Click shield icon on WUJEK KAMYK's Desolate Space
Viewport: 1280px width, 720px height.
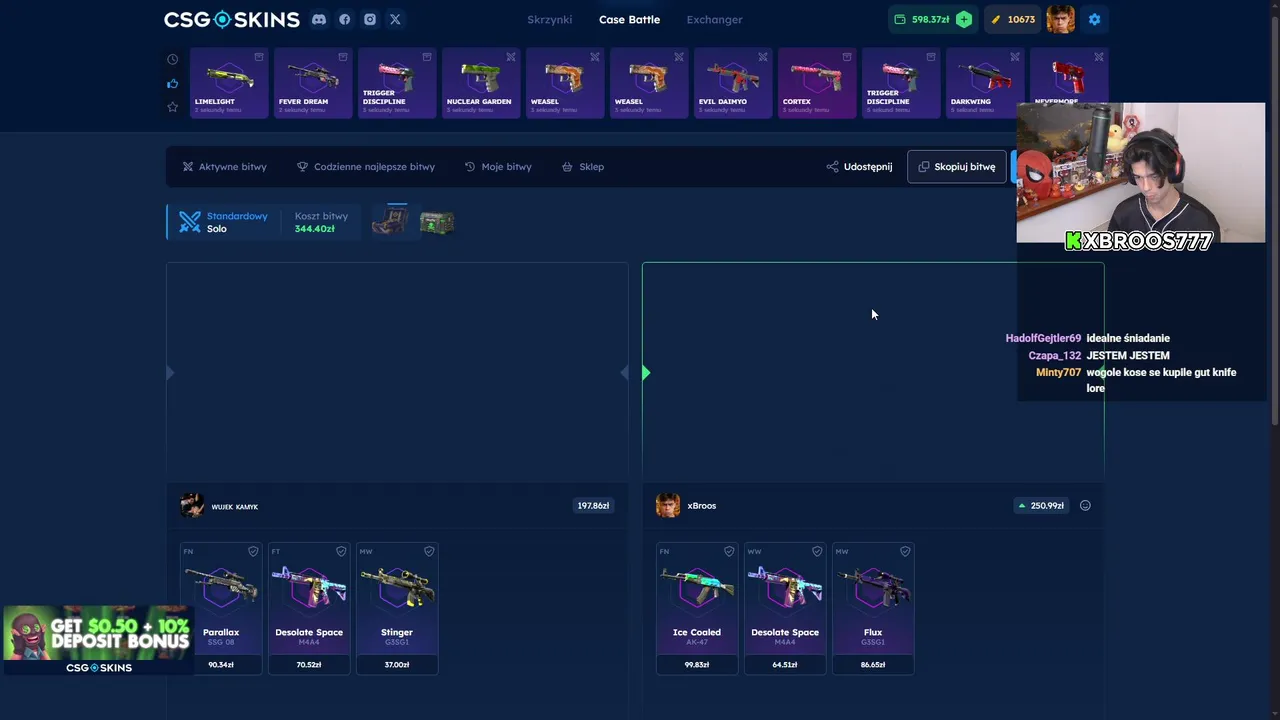tap(341, 551)
